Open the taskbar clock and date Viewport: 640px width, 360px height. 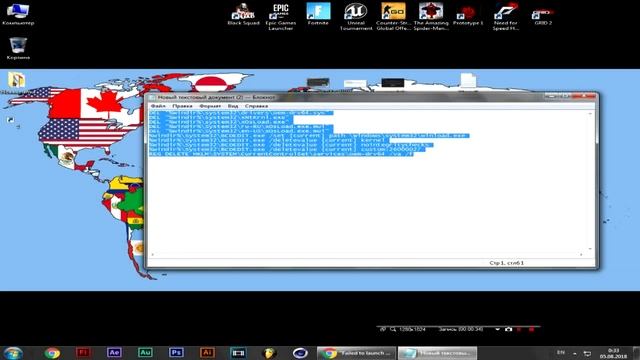point(613,353)
